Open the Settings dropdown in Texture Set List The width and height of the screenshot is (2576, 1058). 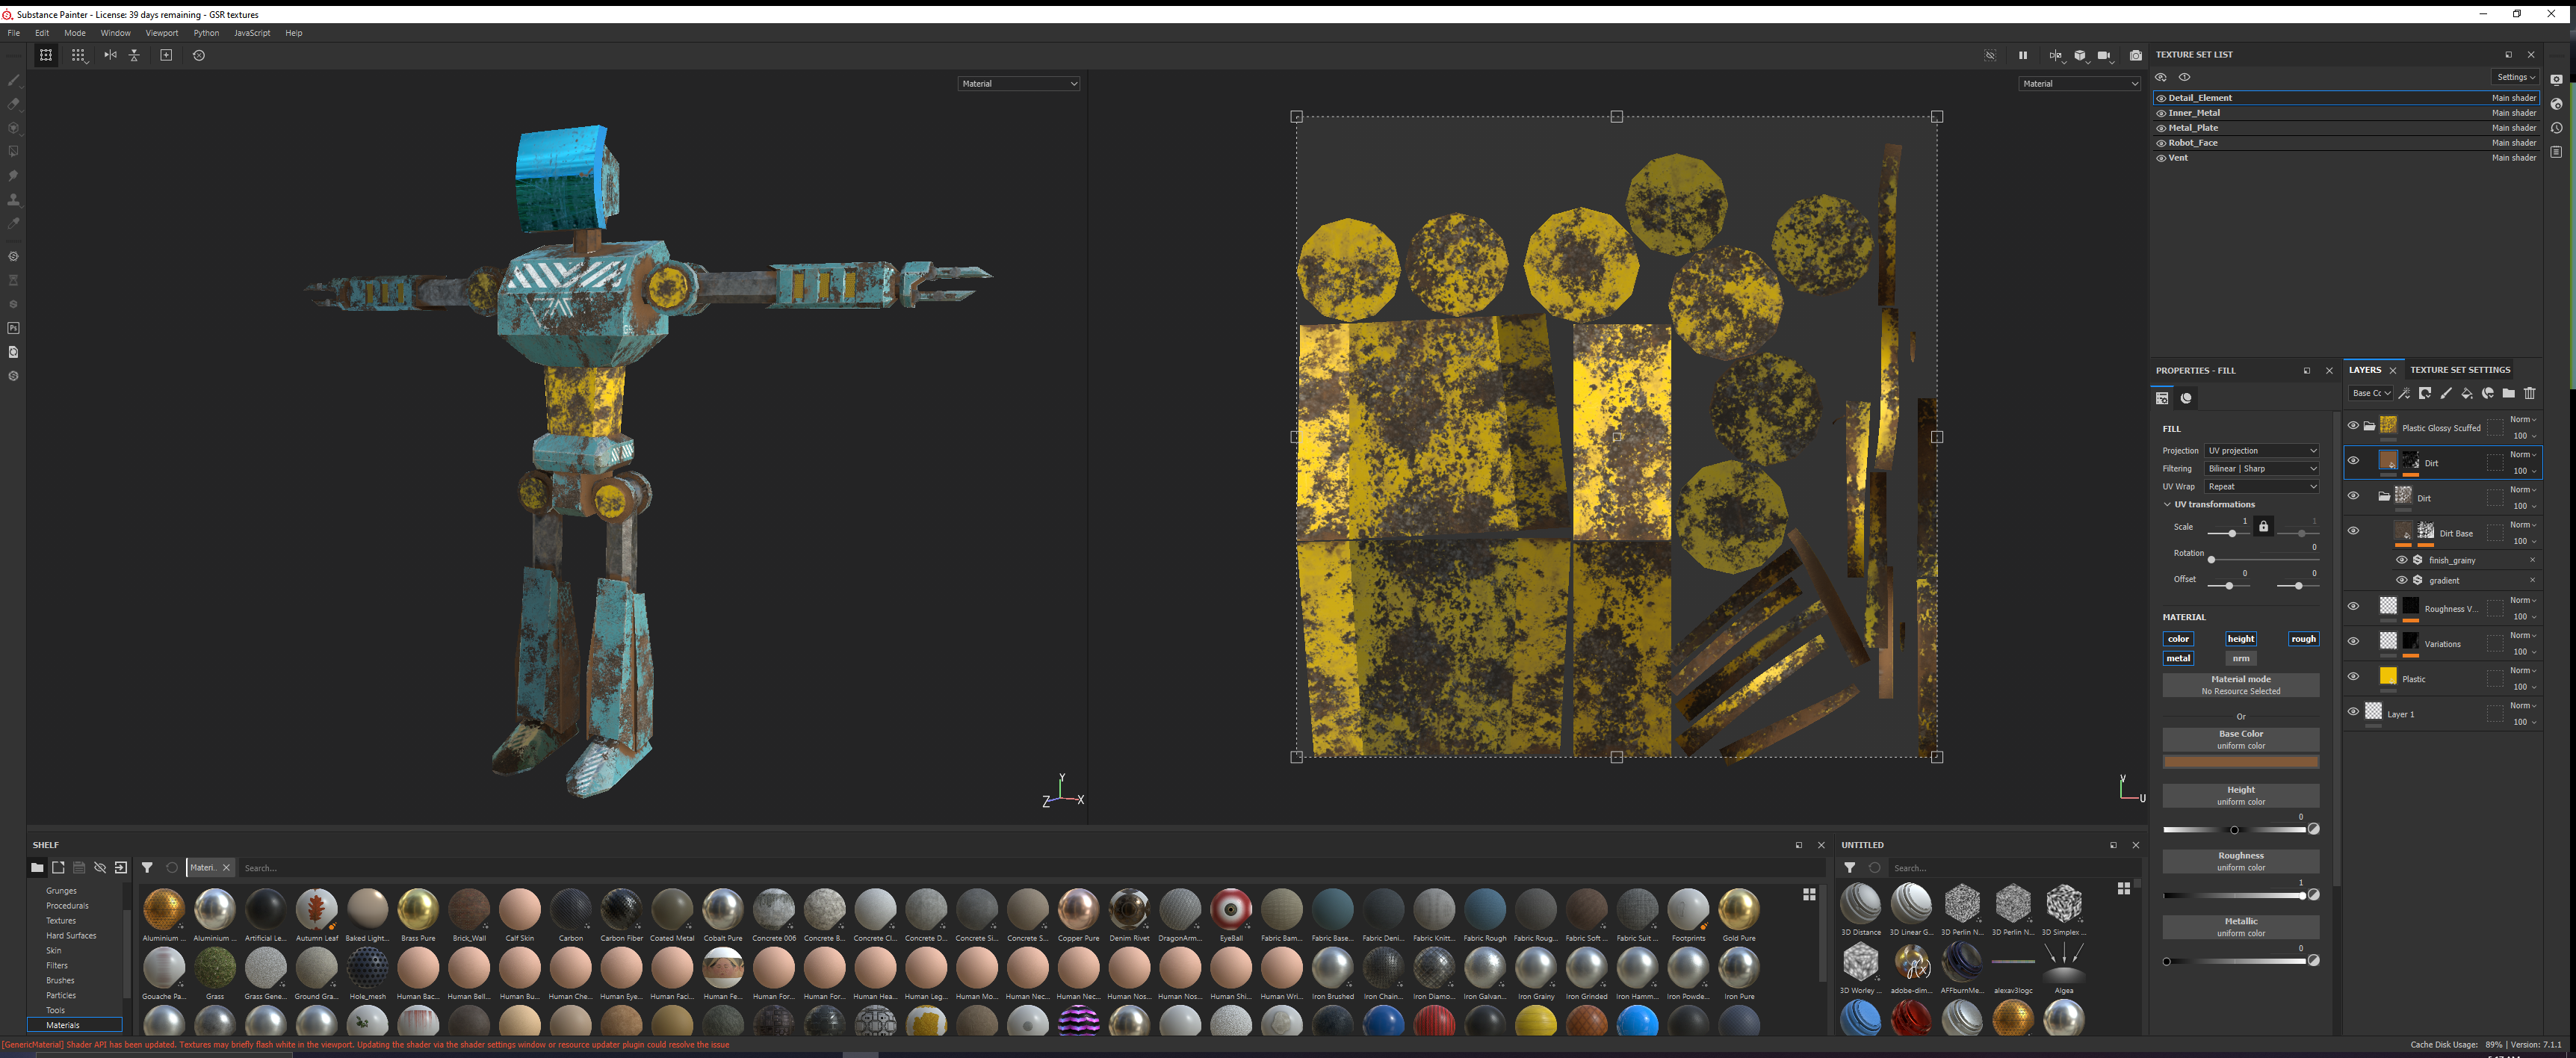tap(2516, 77)
